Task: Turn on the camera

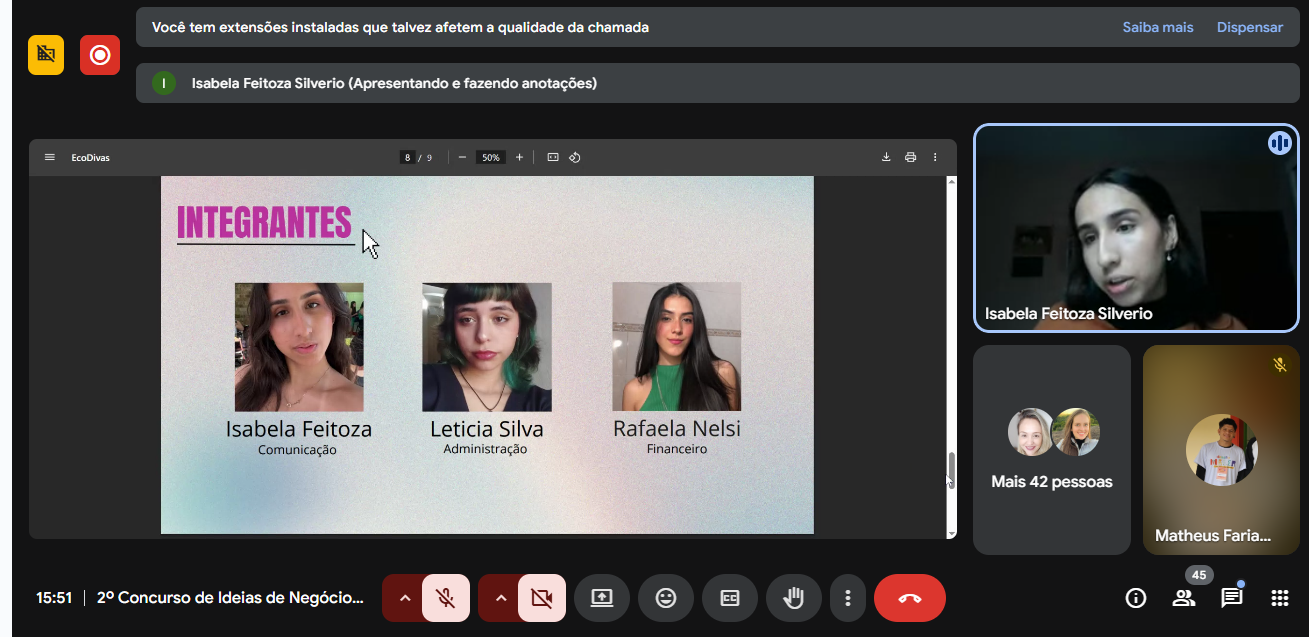Action: click(542, 598)
